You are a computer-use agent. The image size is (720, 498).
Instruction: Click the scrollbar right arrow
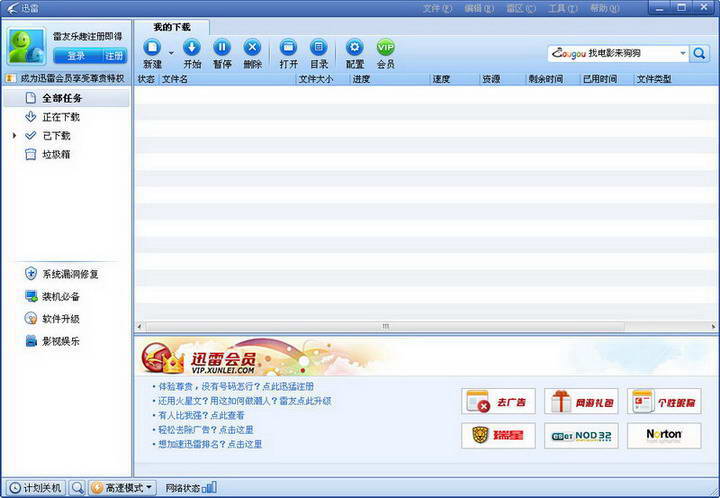coord(713,327)
